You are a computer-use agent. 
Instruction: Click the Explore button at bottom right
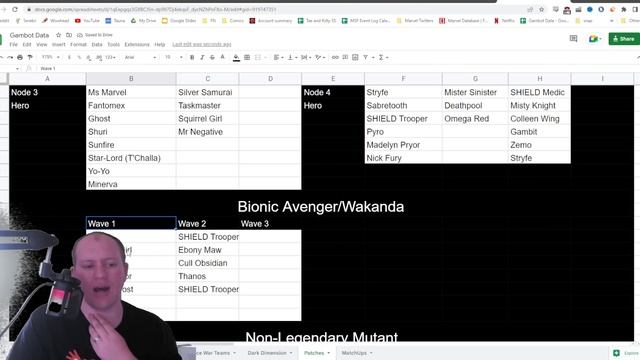626,353
